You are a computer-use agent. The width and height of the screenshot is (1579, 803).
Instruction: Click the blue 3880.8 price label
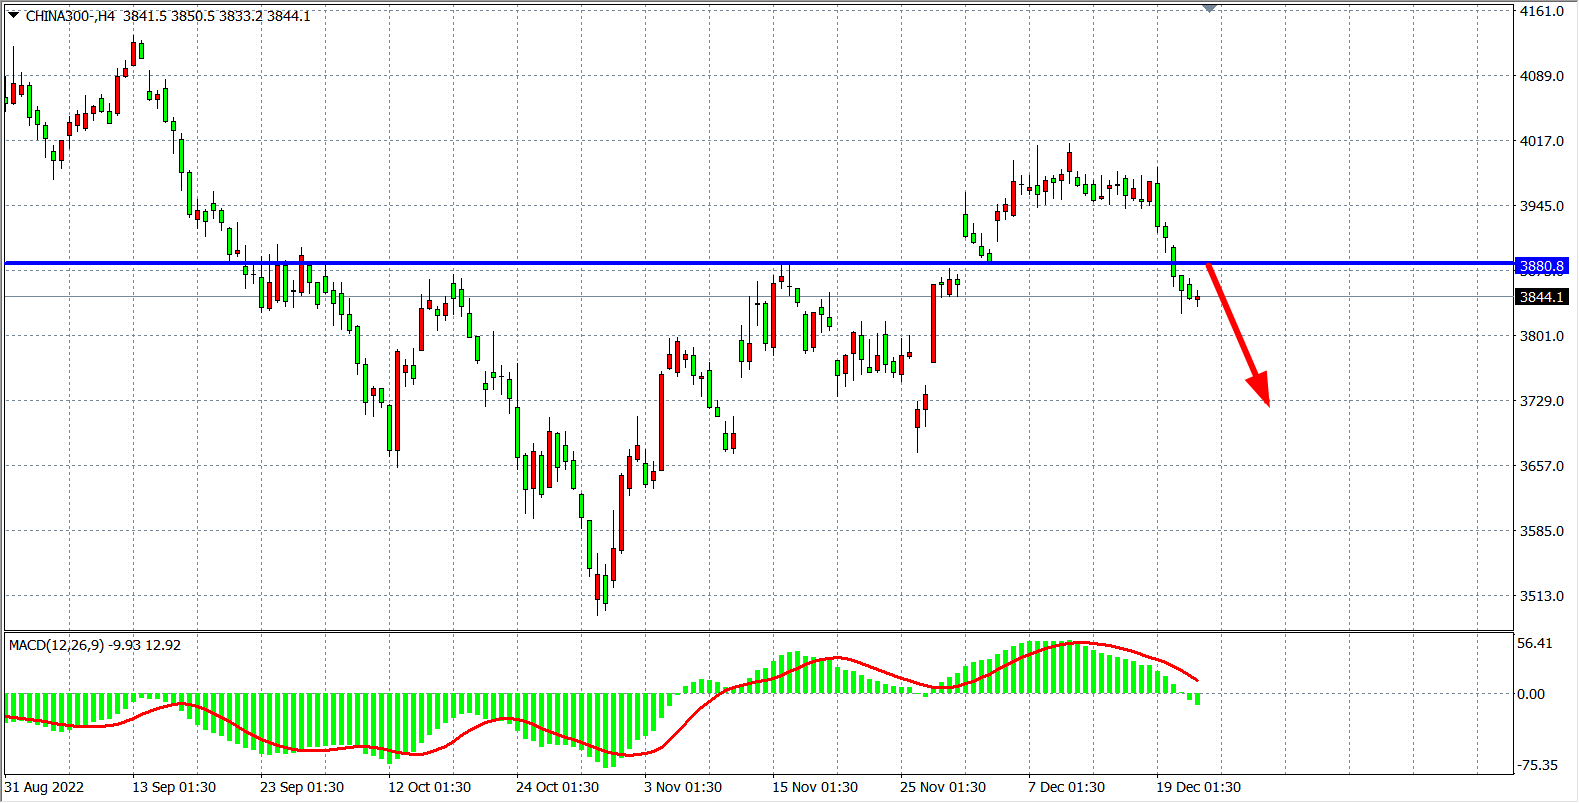(x=1541, y=266)
